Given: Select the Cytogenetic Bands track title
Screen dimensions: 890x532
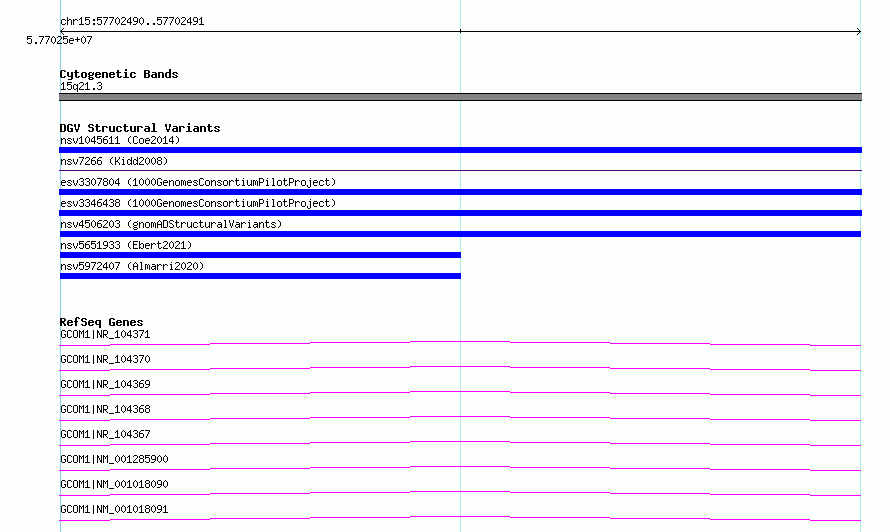Looking at the screenshot, I should click(119, 74).
